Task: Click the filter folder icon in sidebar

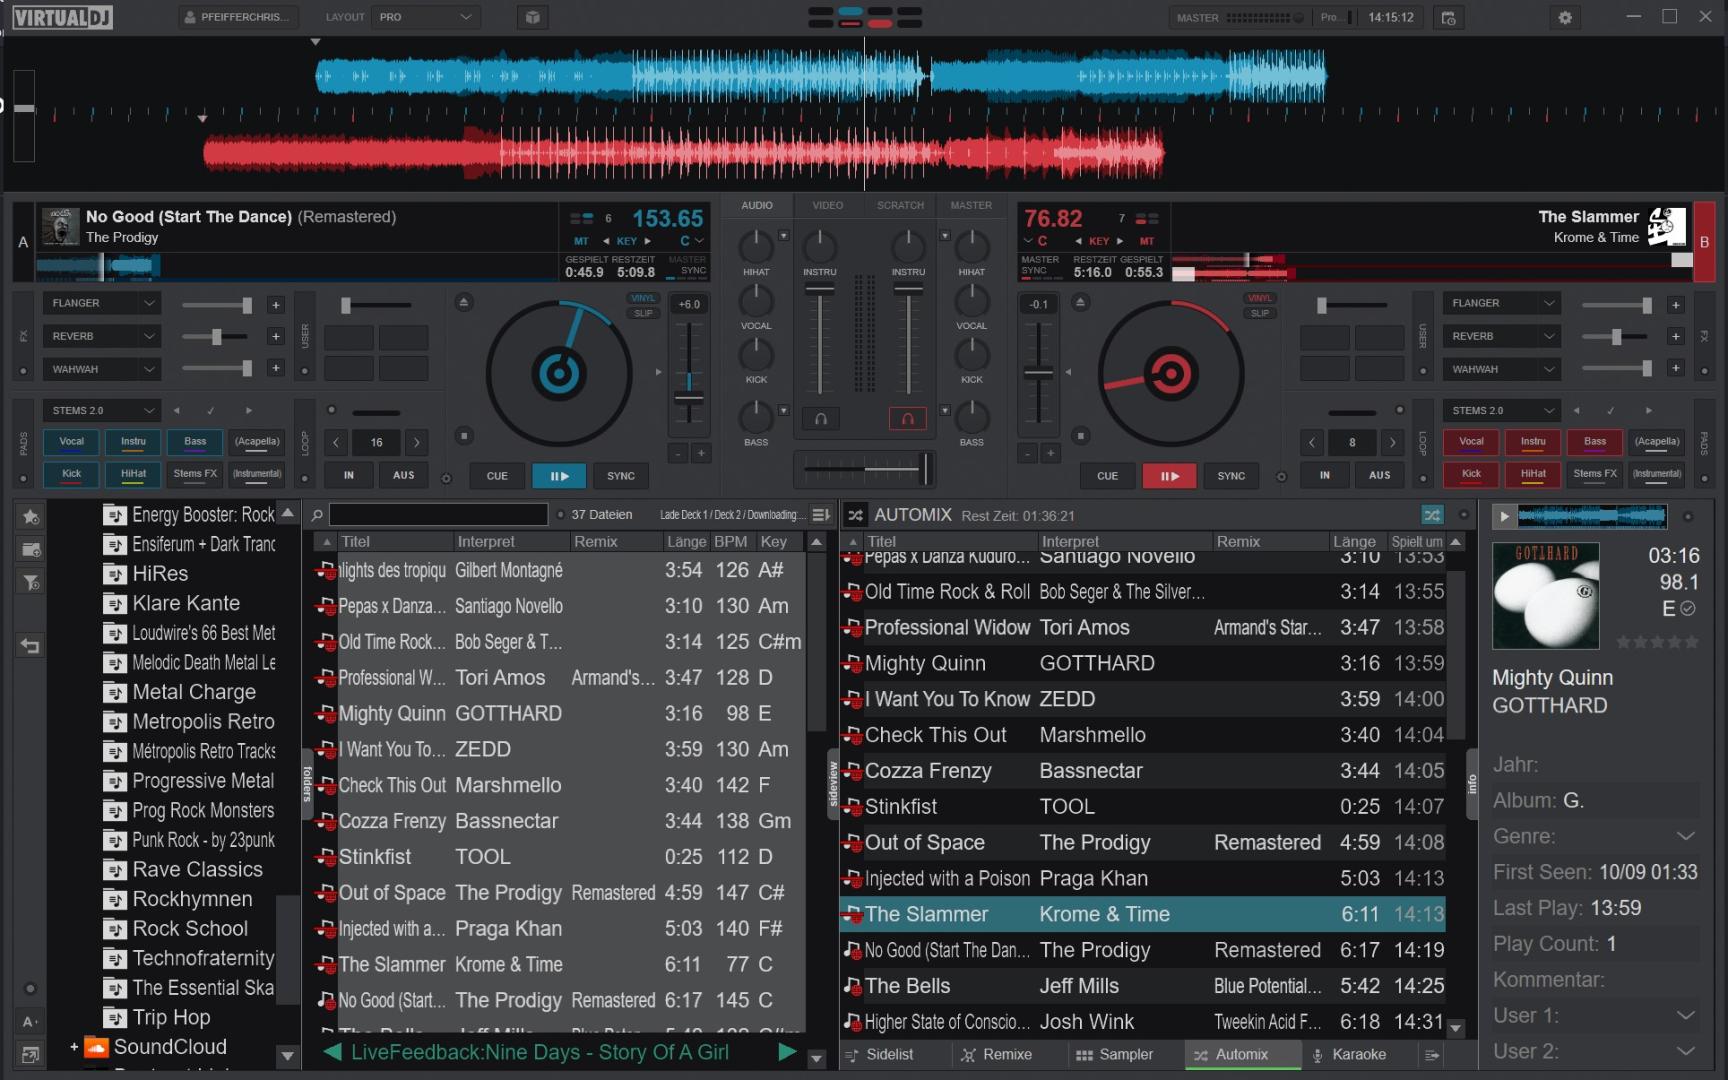Action: pos(31,582)
